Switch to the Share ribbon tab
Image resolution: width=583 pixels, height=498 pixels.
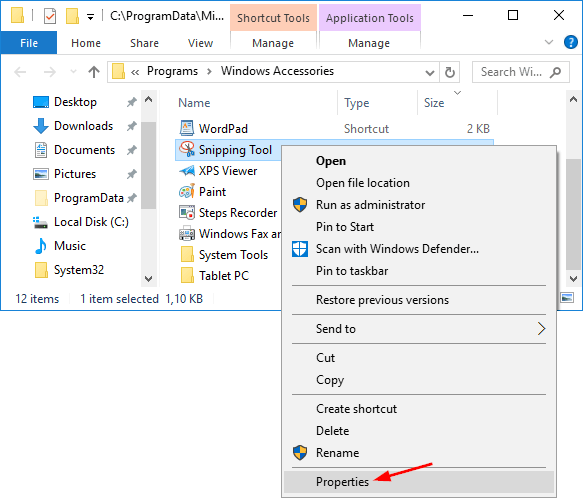(144, 43)
